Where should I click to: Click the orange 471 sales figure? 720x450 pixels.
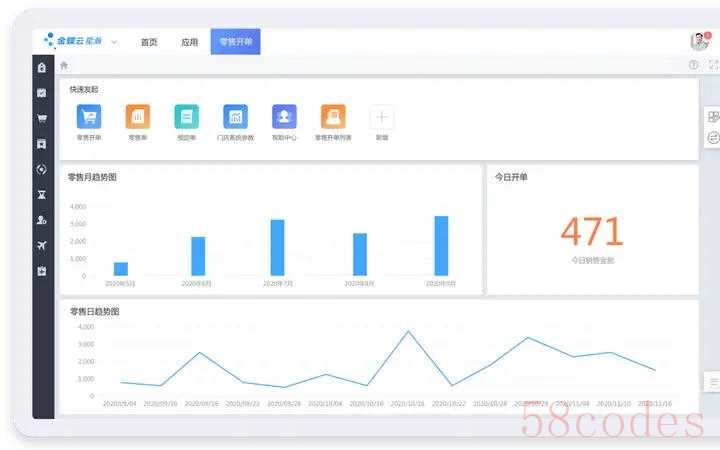[x=592, y=231]
